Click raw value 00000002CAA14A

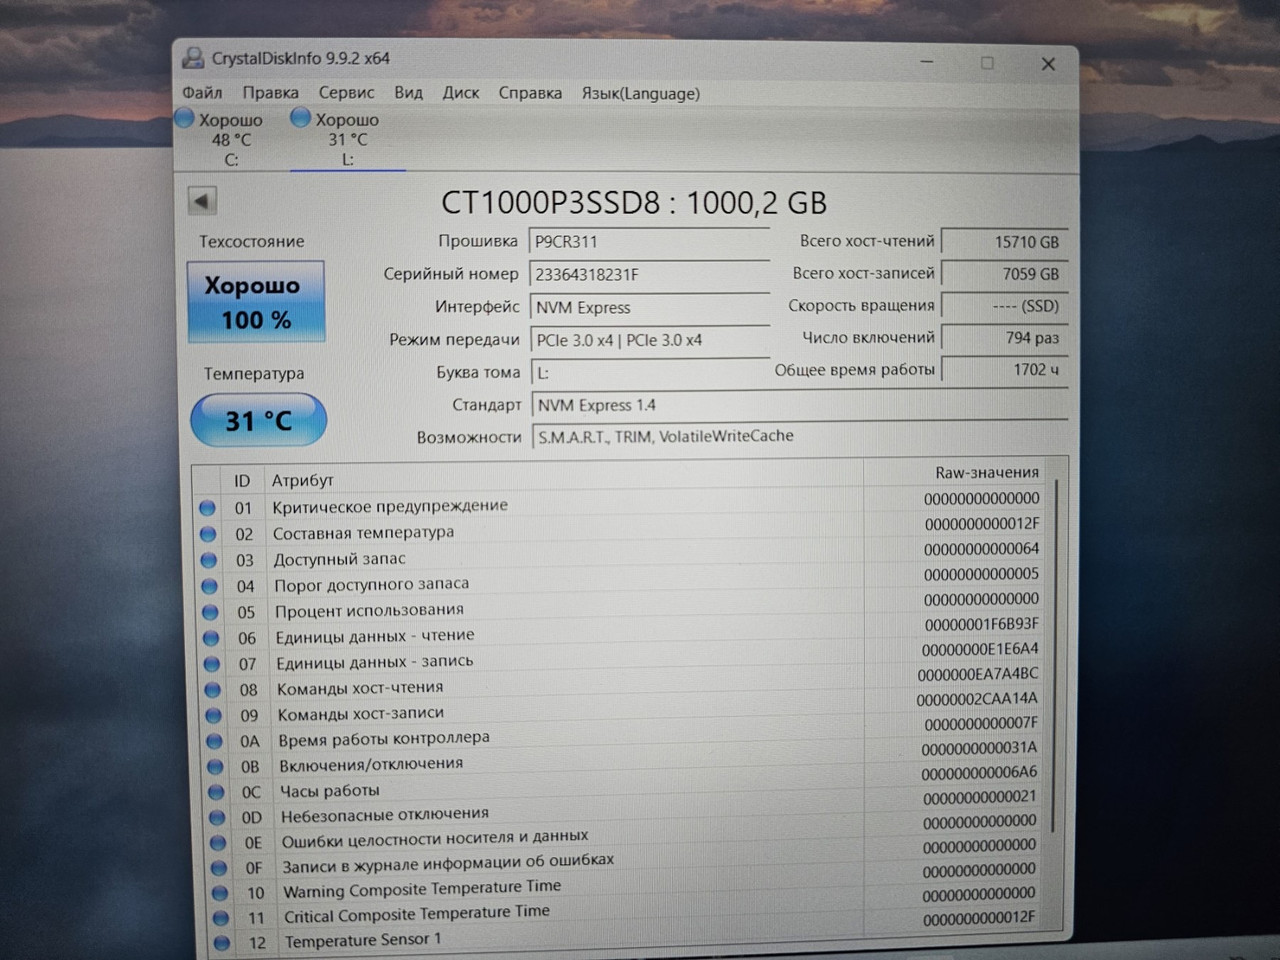click(x=977, y=699)
